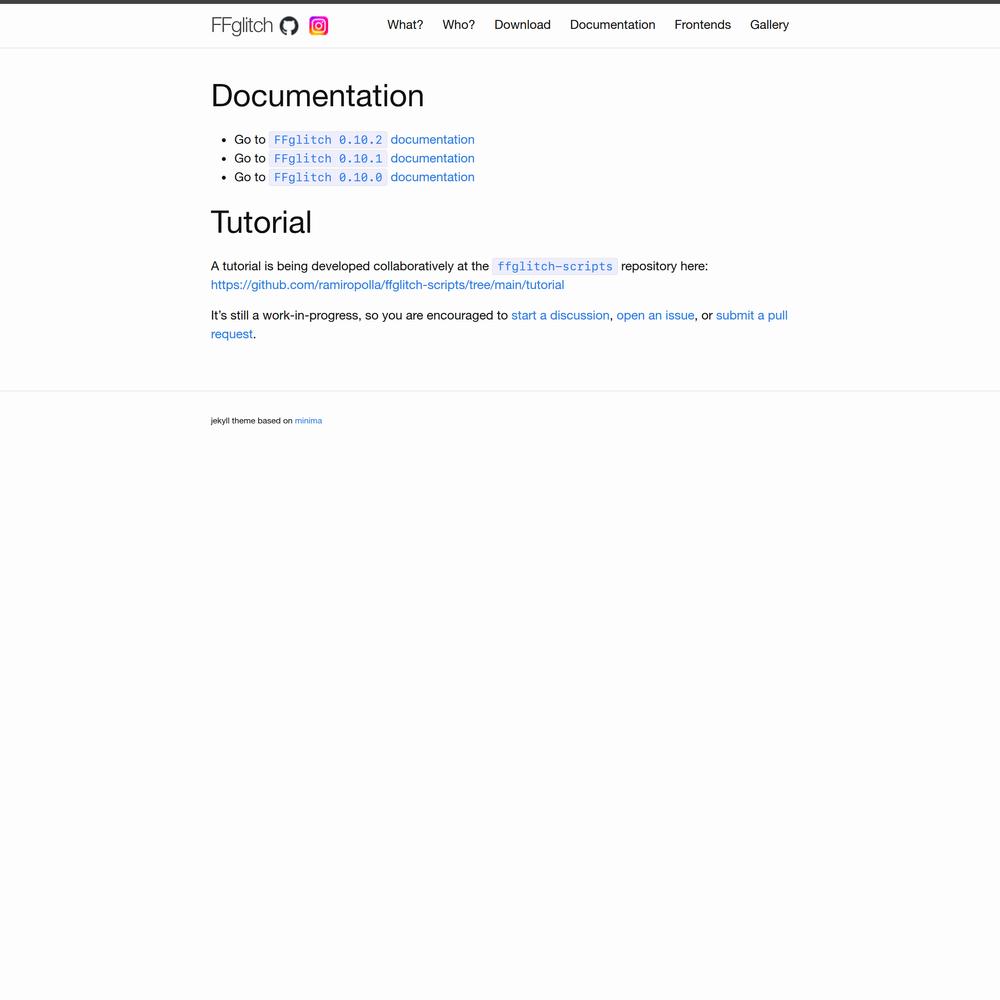Click the FFglitch 0.10.2 code label

coord(328,140)
